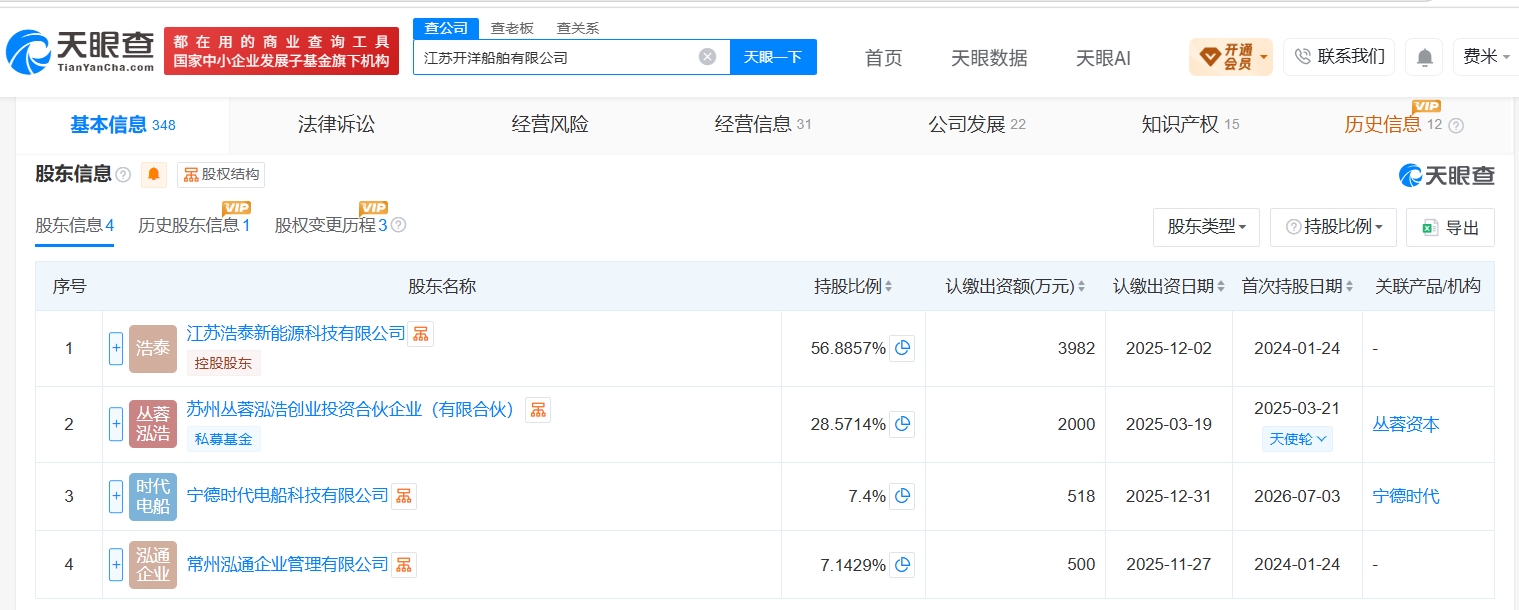Click the red promotional banner in the header
The image size is (1519, 610).
tap(281, 51)
